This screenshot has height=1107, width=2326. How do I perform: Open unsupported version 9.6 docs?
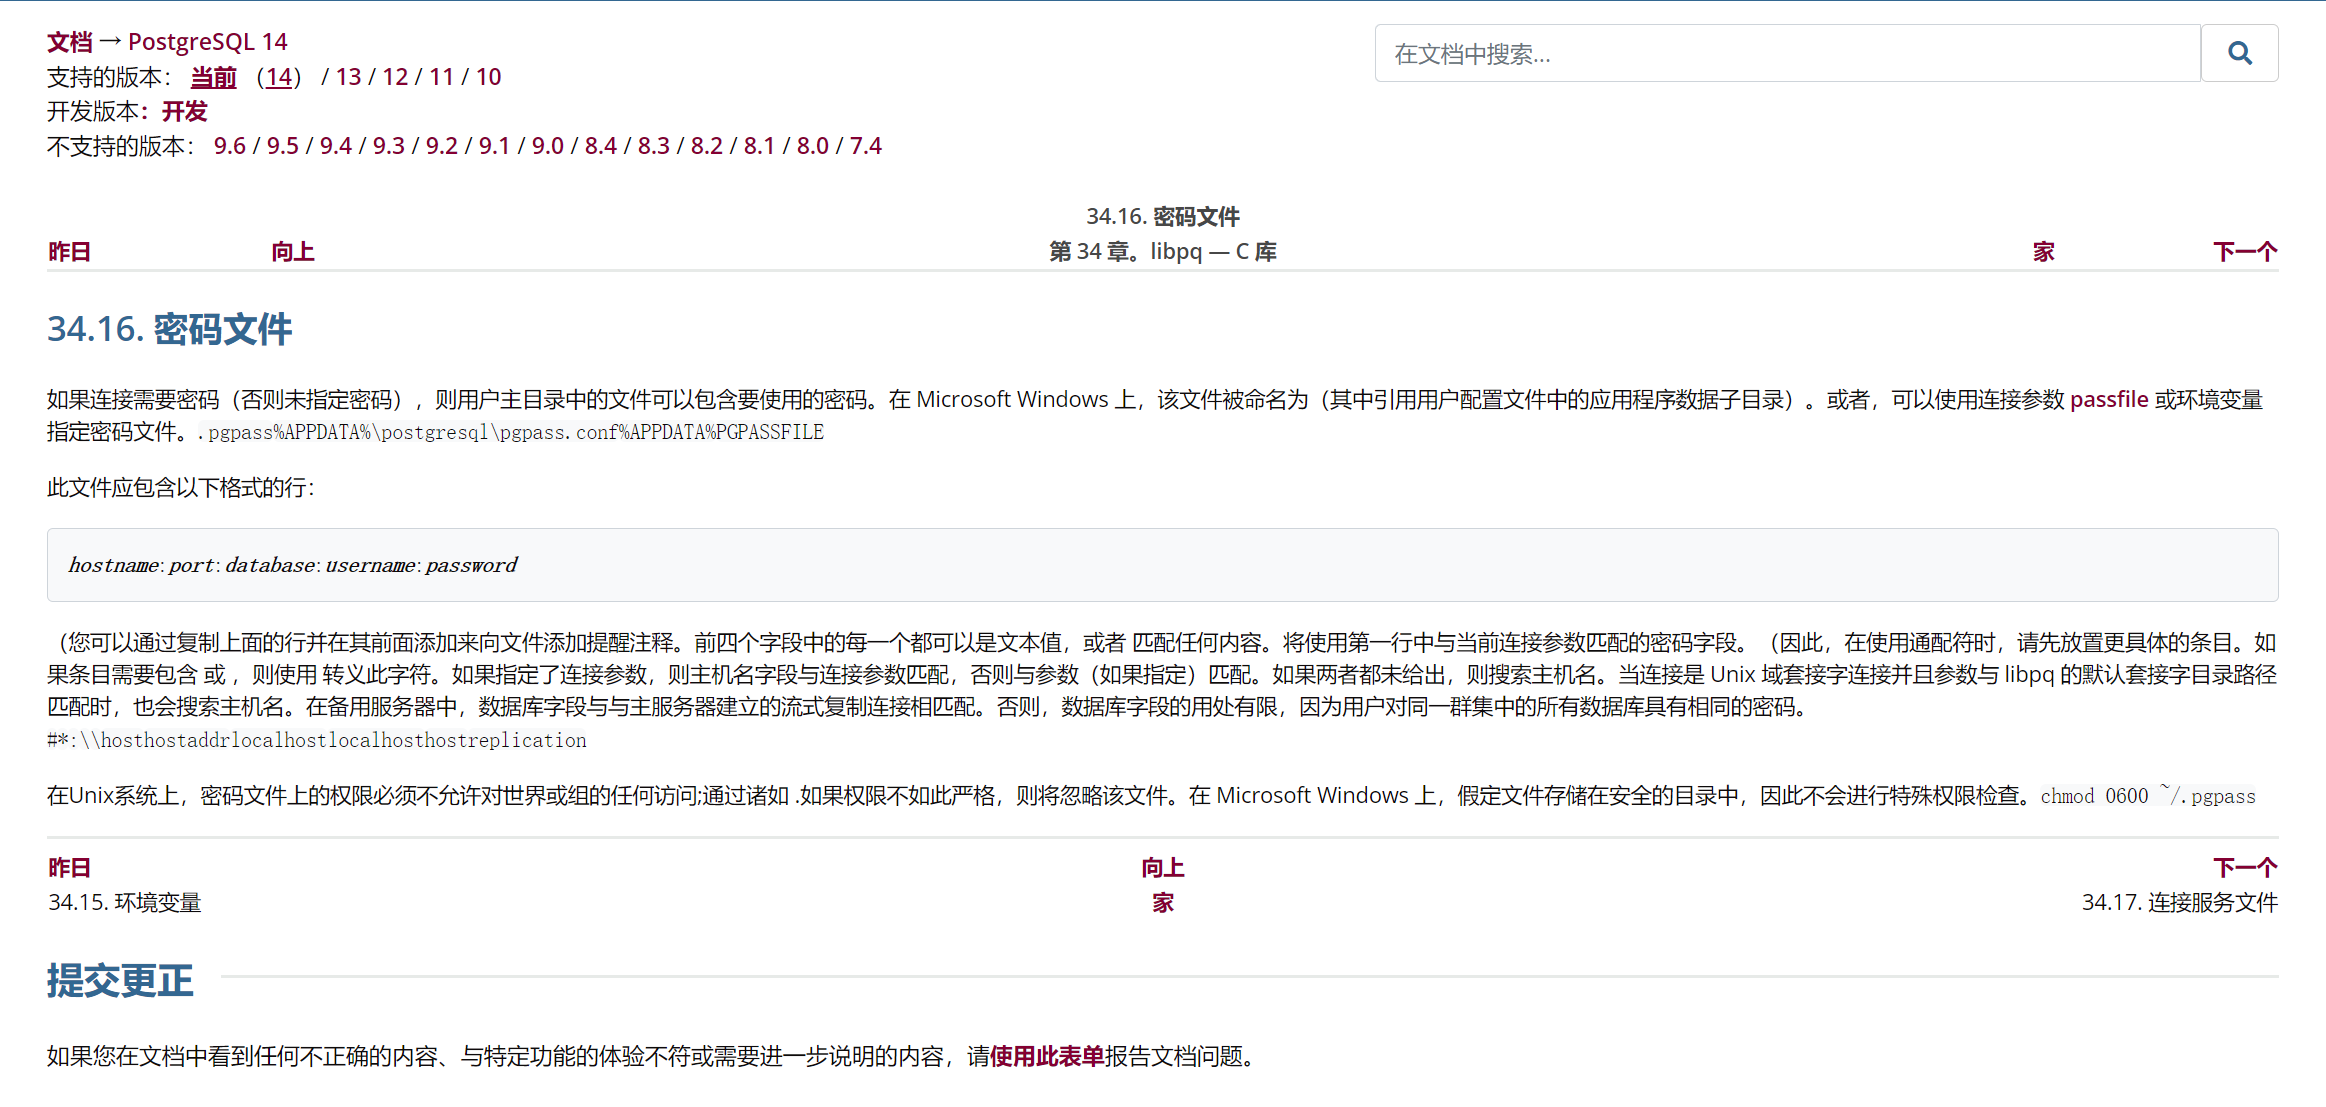pos(229,146)
